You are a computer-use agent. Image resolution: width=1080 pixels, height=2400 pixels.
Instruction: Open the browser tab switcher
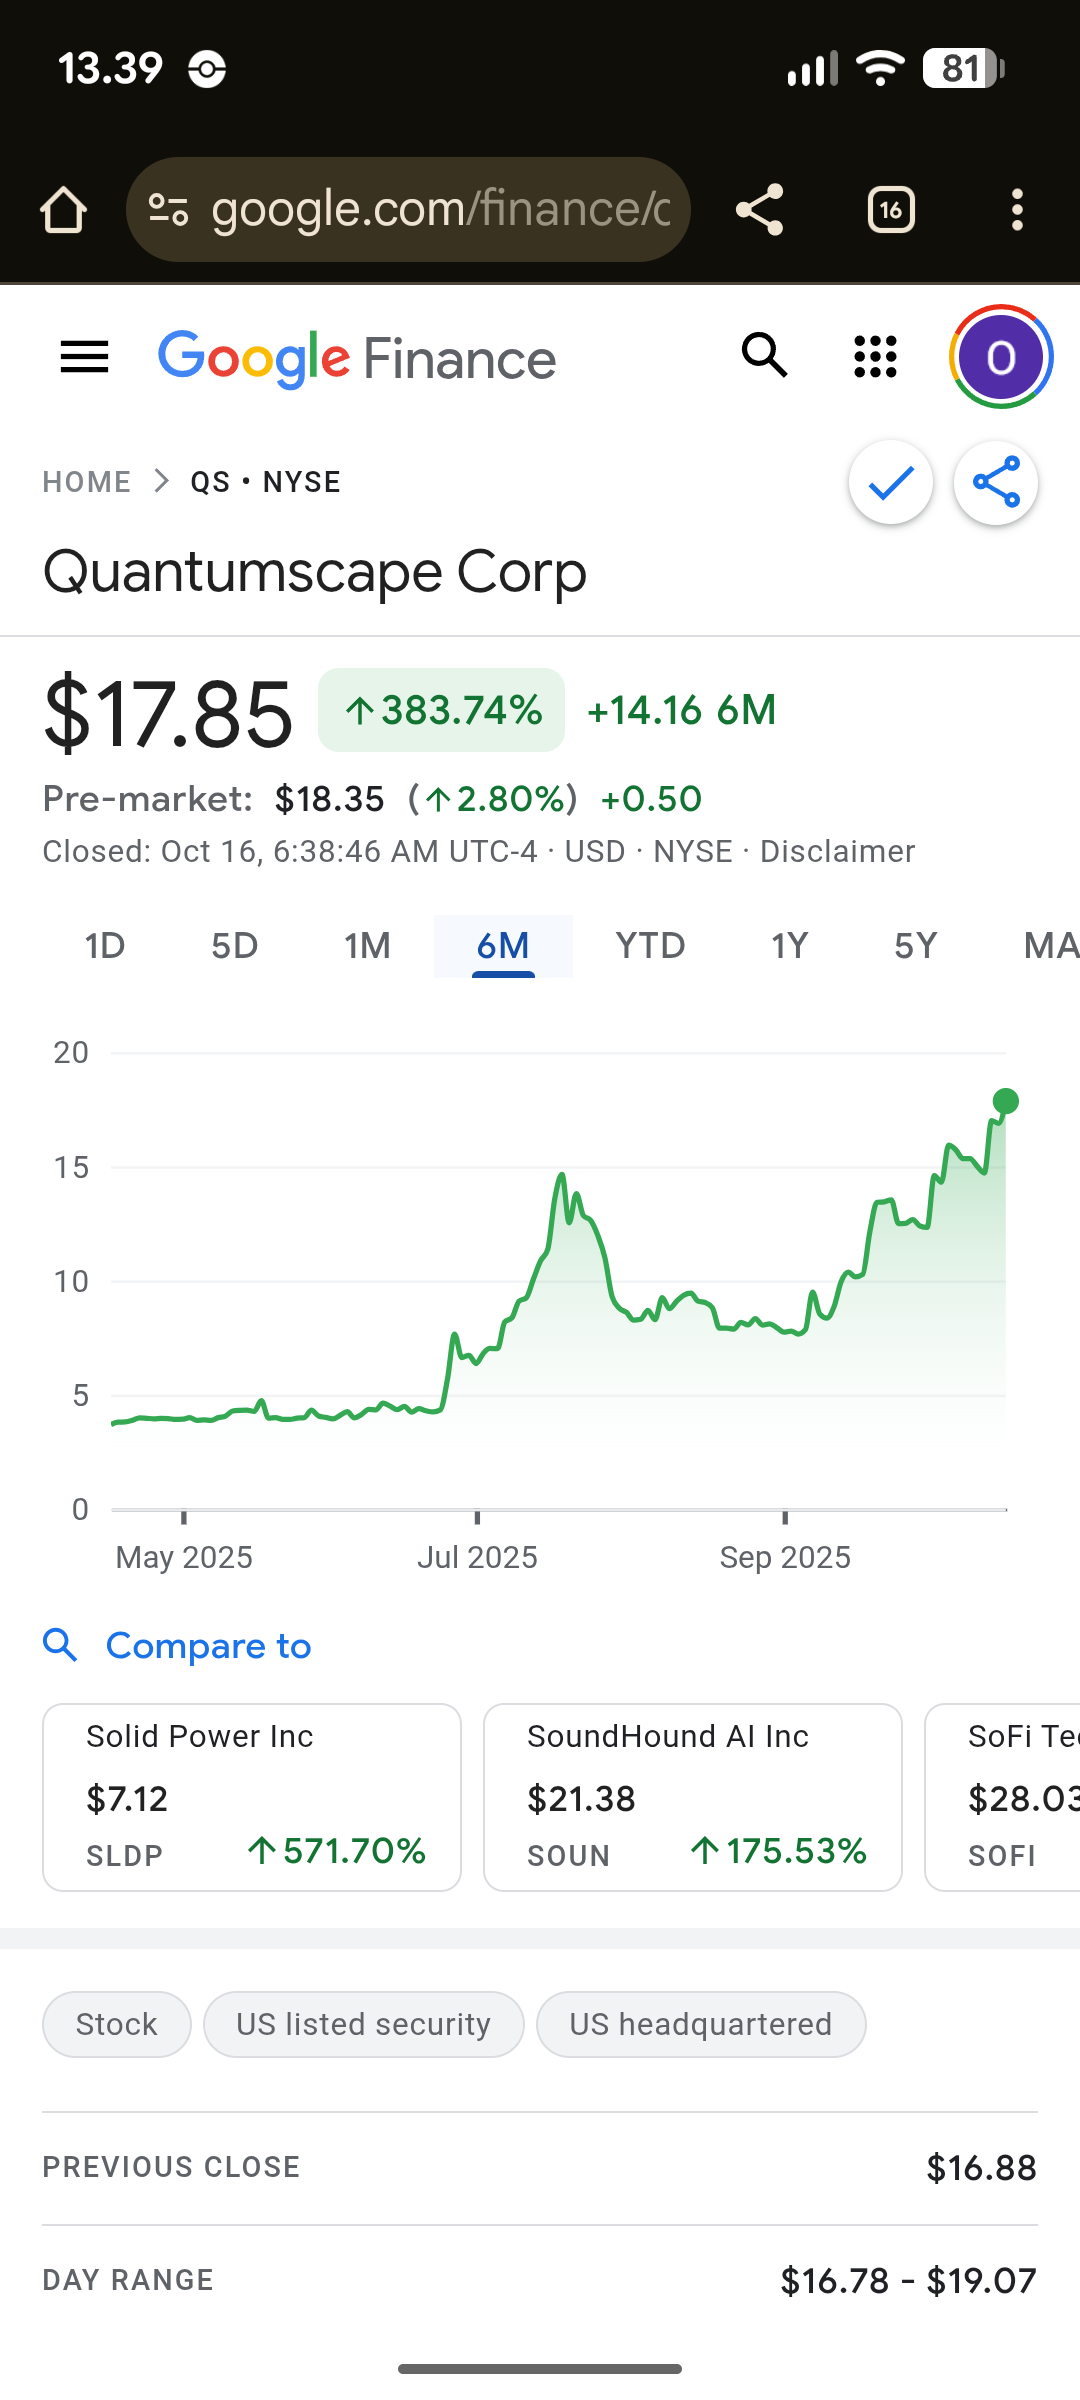click(x=891, y=210)
